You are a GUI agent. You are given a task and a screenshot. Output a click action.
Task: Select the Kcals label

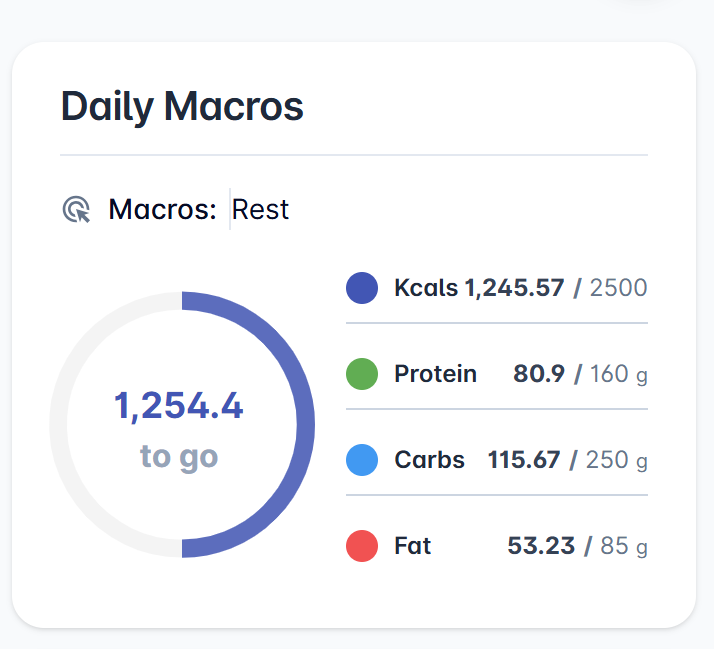click(x=426, y=288)
